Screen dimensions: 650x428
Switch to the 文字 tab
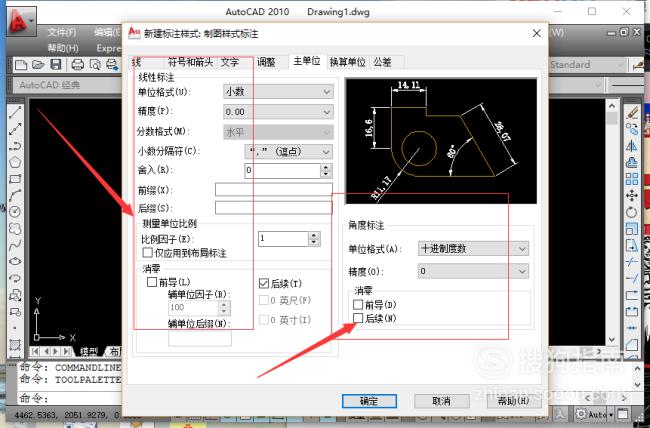tap(230, 62)
